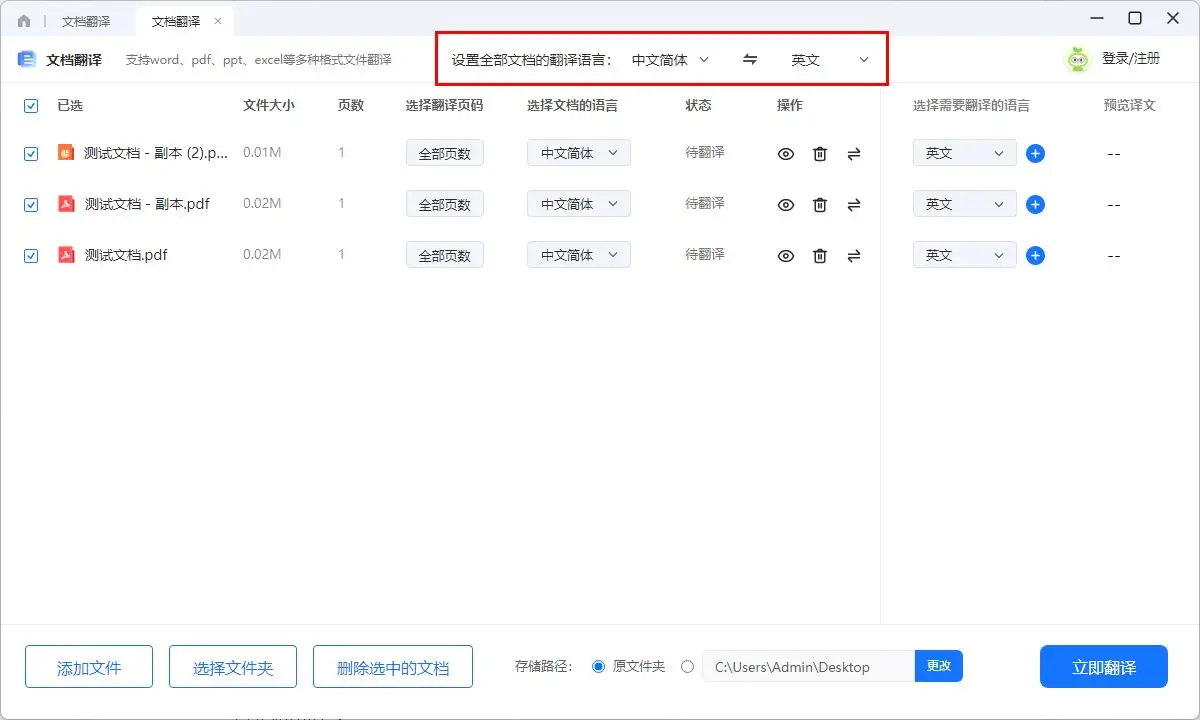This screenshot has width=1200, height=720.
Task: Open the 中文简体 source language dropdown in the header
Action: [669, 59]
